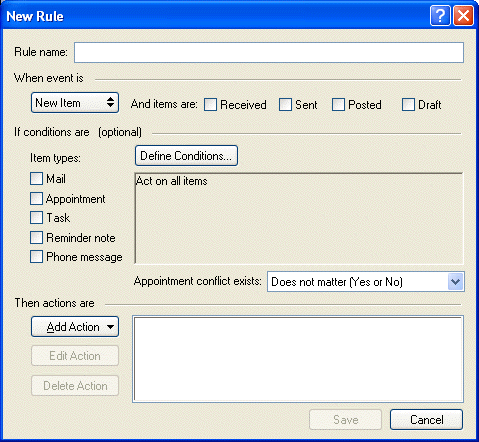479x442 pixels.
Task: Toggle the Task item type
Action: tap(36, 218)
